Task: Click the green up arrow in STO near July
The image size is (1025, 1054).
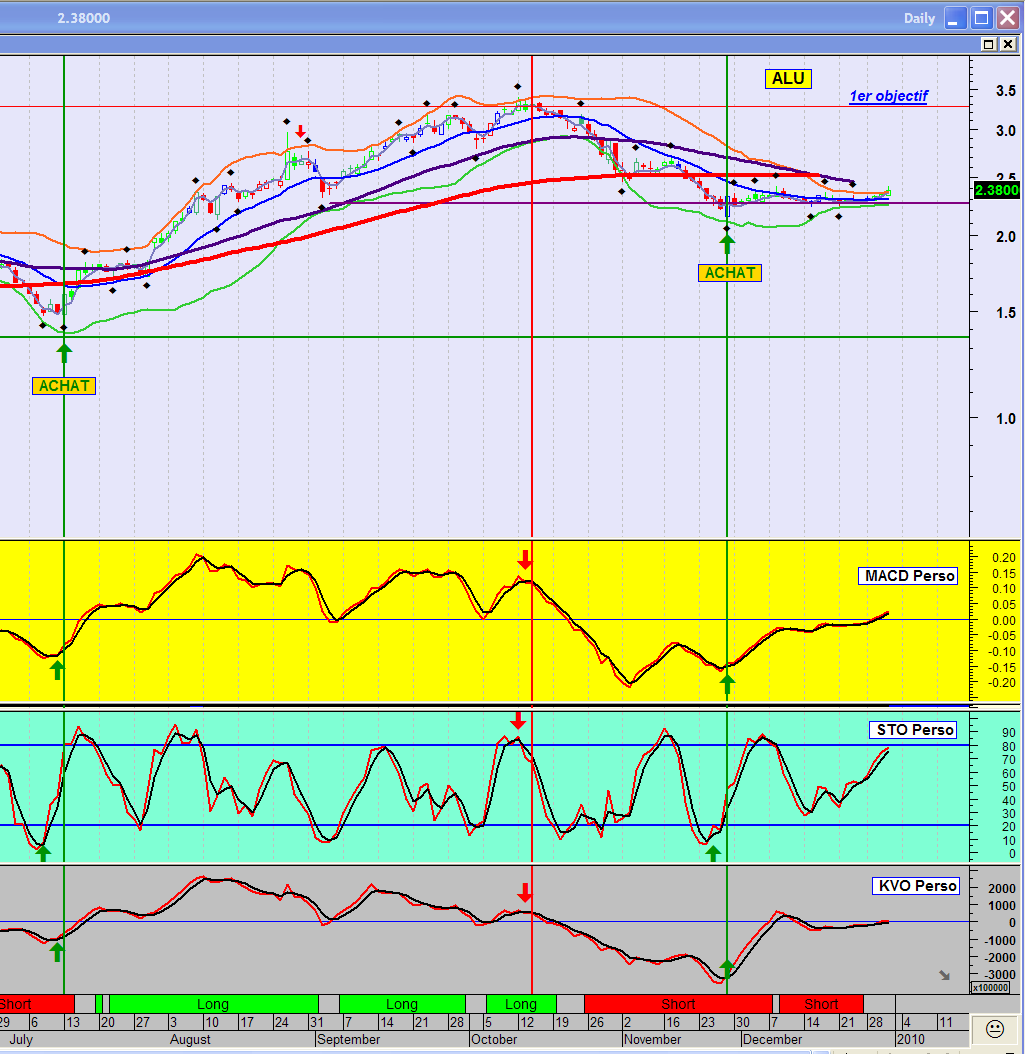Action: tap(43, 853)
